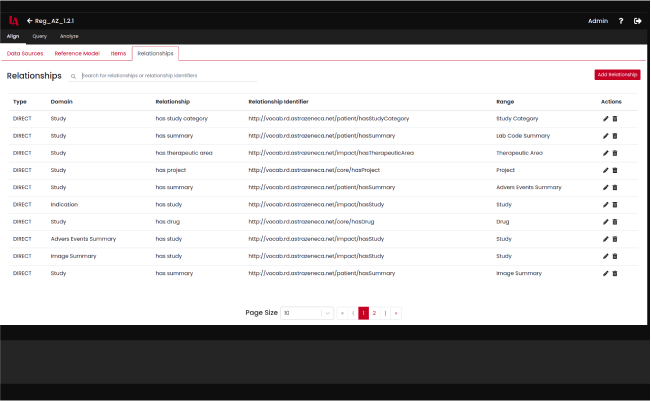This screenshot has width=651, height=401.
Task: Delete row with domain Advers Events Summary
Action: click(x=615, y=239)
